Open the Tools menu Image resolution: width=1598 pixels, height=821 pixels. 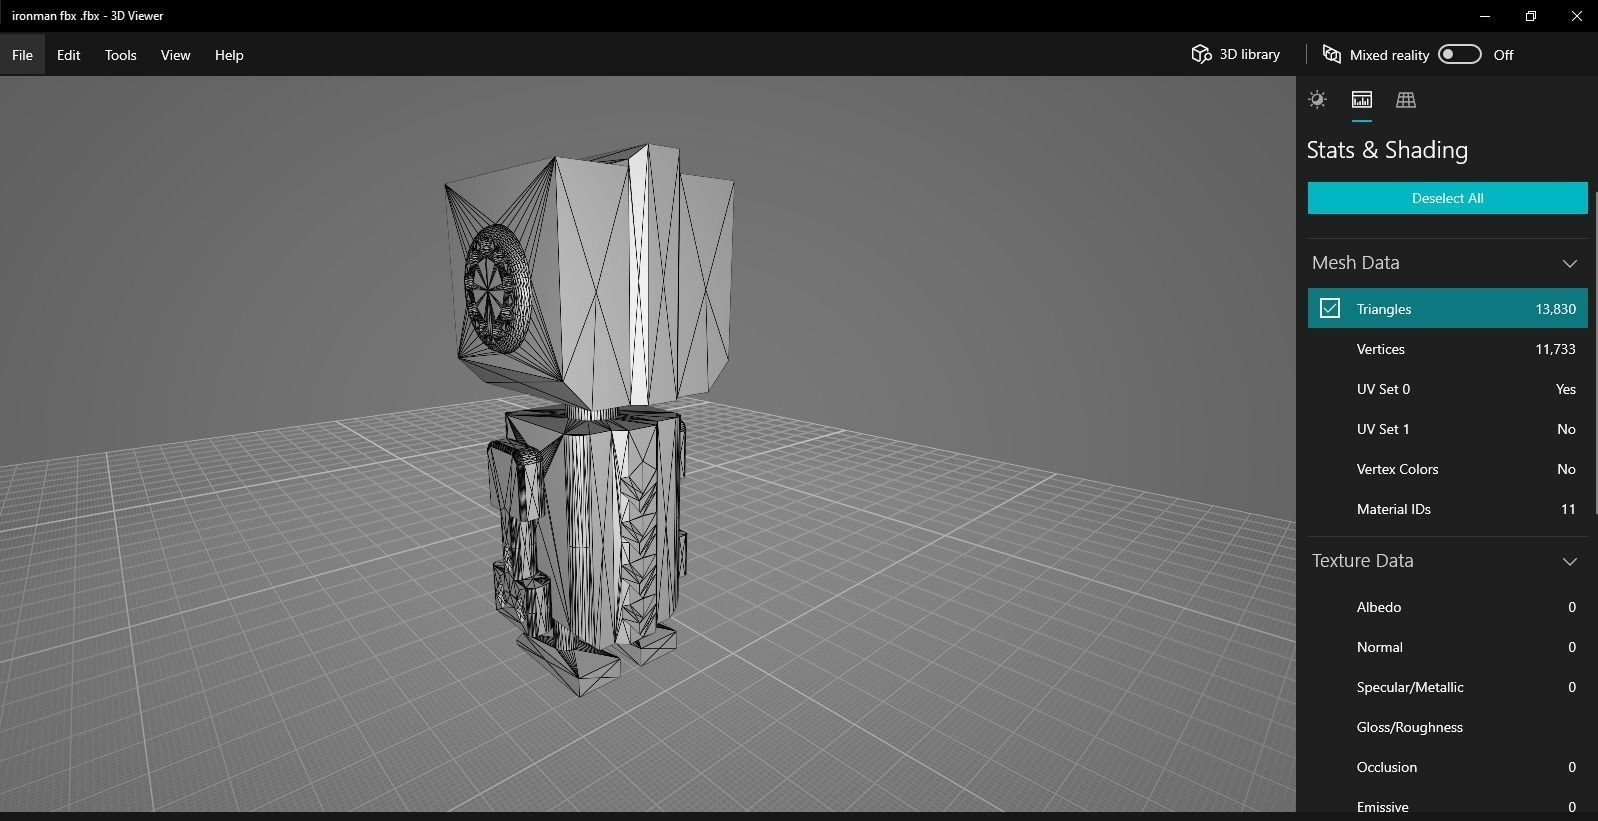coord(120,55)
